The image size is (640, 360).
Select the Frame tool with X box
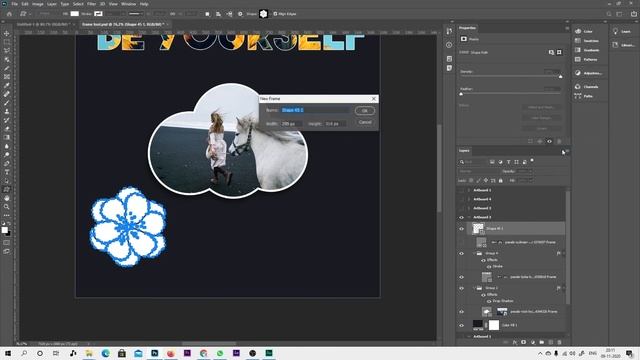click(7, 77)
